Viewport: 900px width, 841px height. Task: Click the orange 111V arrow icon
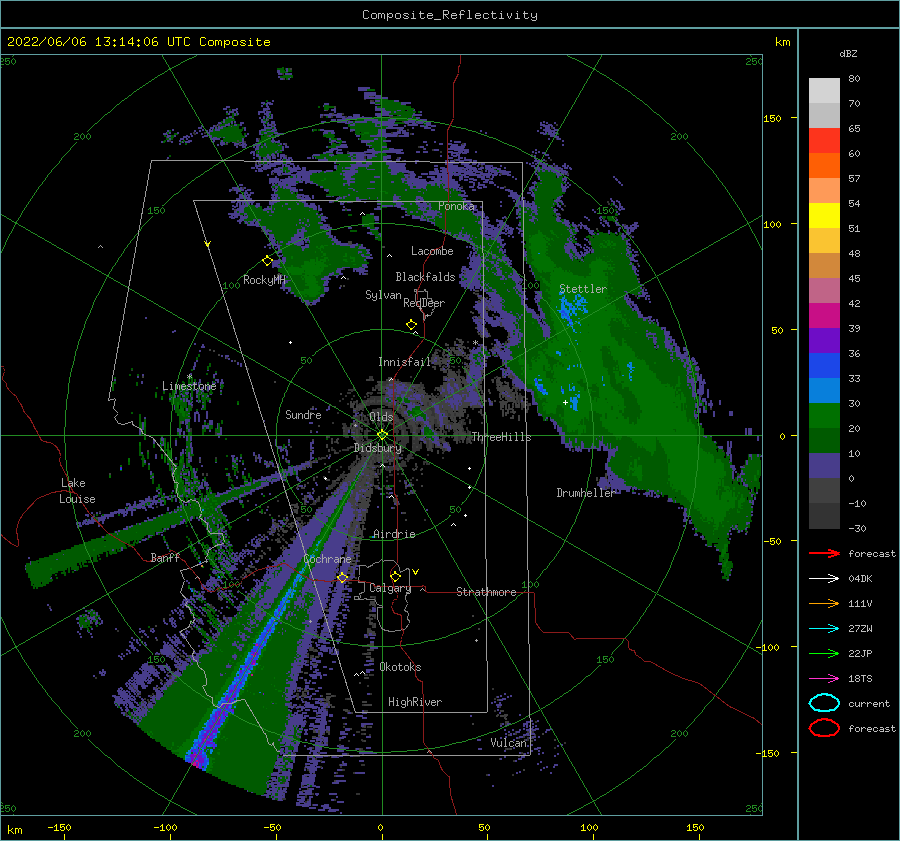[x=824, y=603]
